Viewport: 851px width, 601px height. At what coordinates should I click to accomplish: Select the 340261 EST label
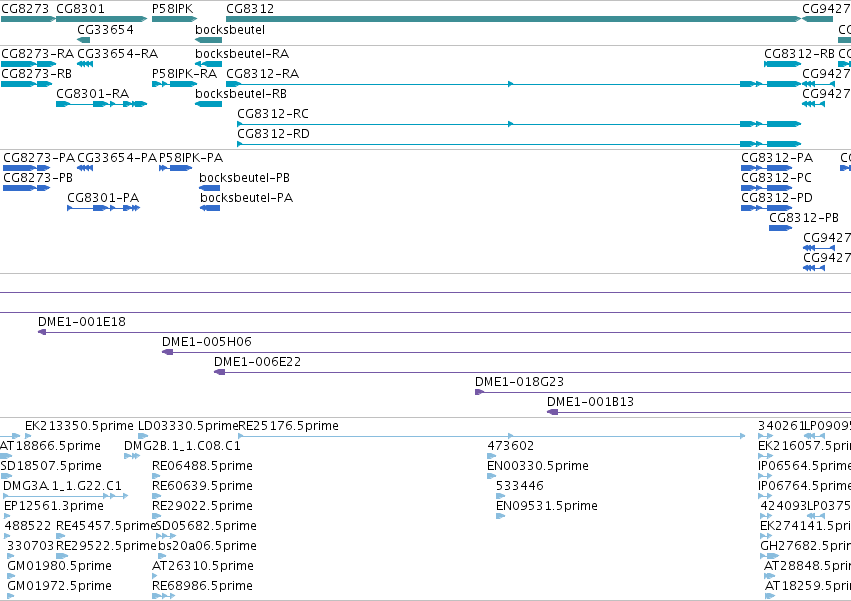coord(782,426)
